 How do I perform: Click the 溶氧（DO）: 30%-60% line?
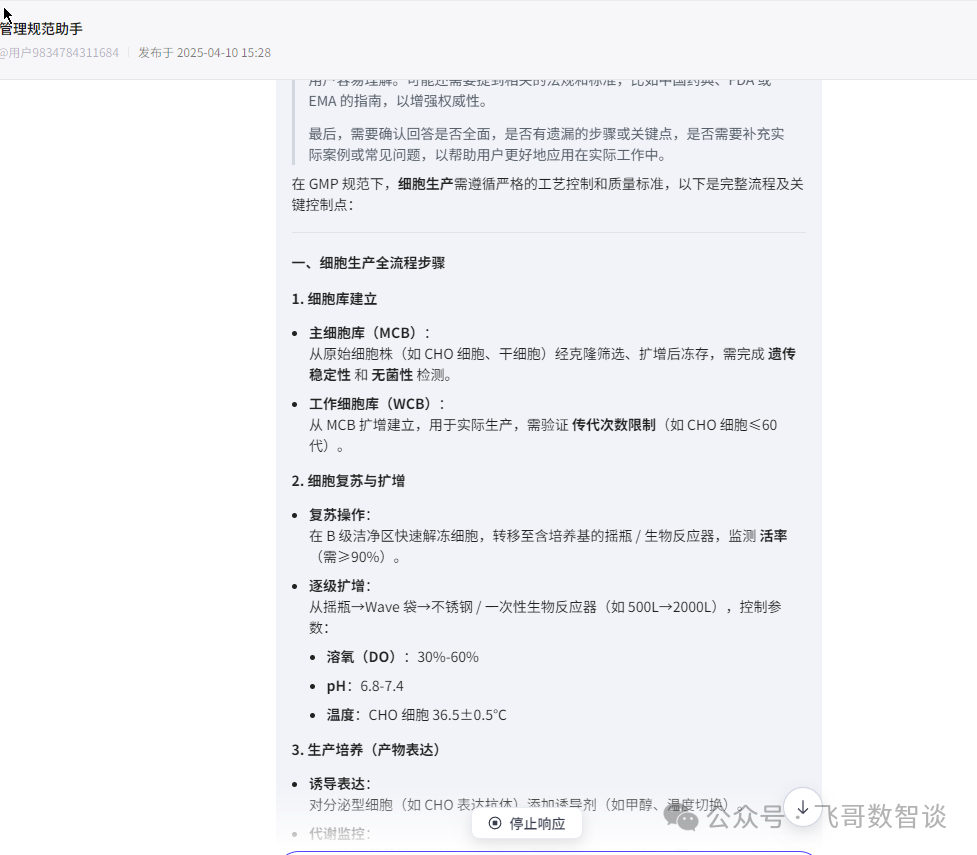click(x=403, y=657)
